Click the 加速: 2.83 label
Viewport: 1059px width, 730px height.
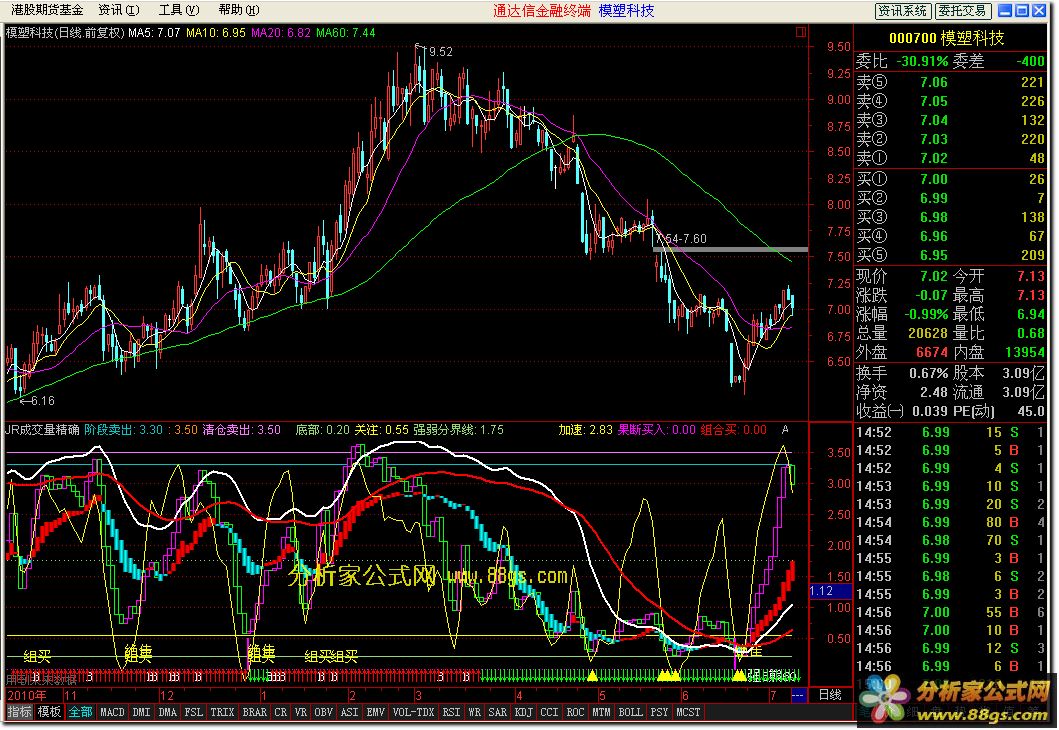click(x=586, y=429)
